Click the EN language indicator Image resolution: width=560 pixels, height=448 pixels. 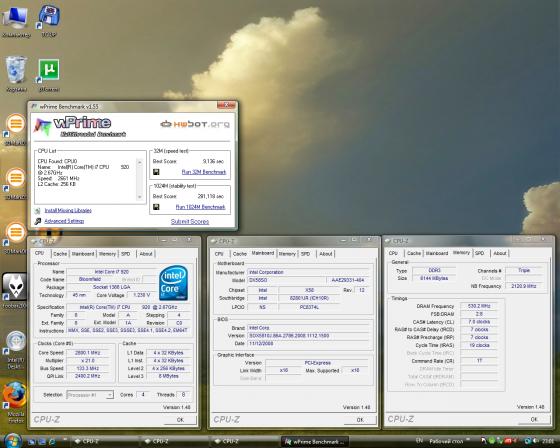[420, 440]
